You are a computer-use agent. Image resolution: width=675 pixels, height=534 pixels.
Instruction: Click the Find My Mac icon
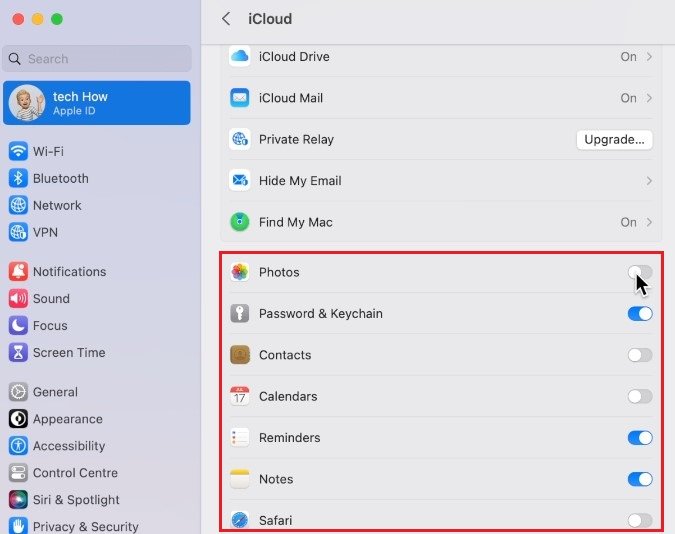[240, 222]
